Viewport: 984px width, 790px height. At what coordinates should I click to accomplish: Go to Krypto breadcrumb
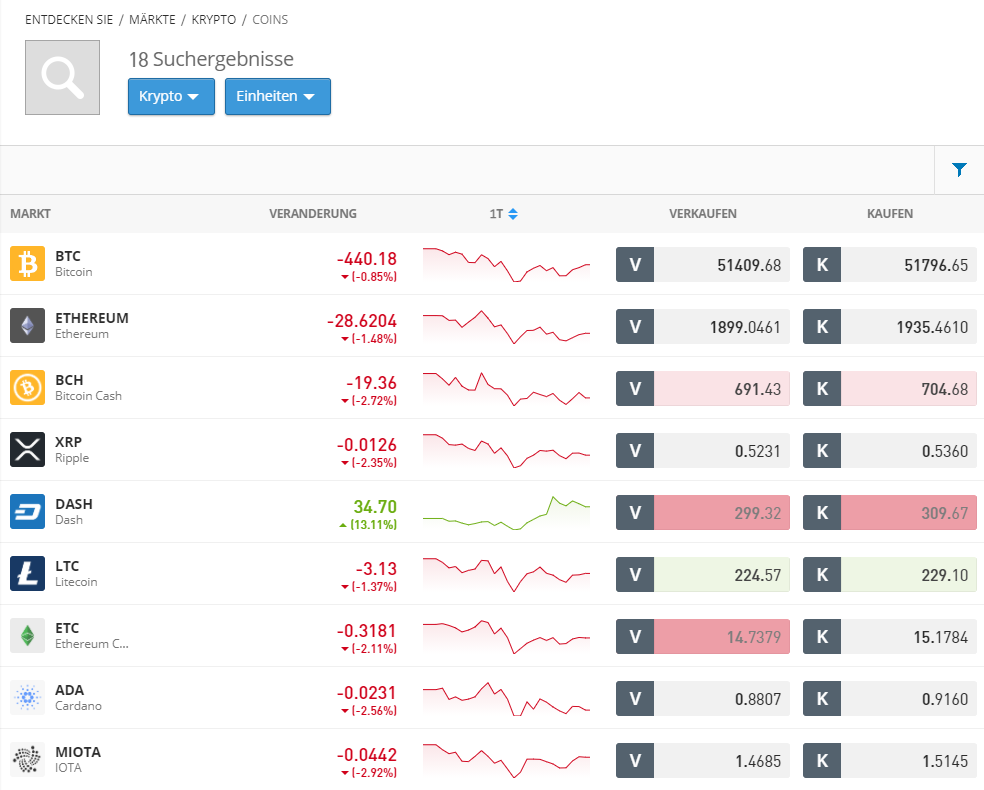(x=213, y=19)
